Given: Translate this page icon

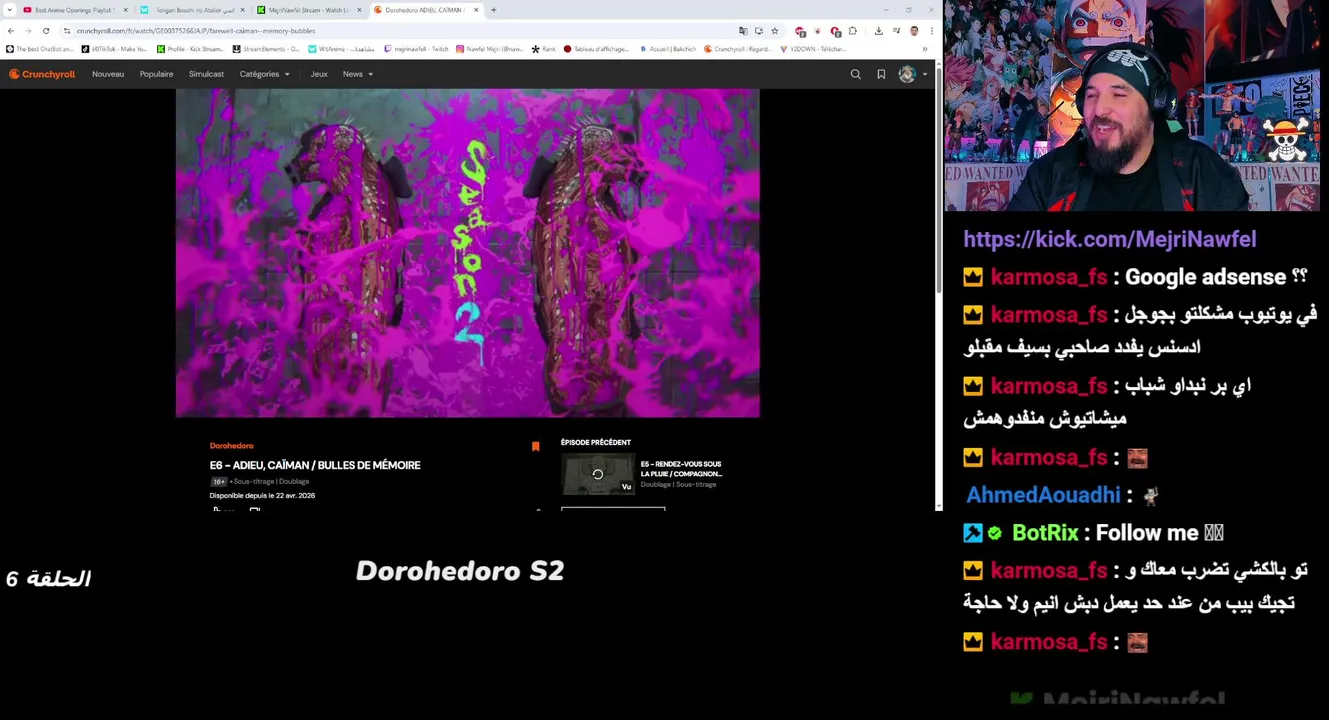Looking at the screenshot, I should tap(742, 31).
